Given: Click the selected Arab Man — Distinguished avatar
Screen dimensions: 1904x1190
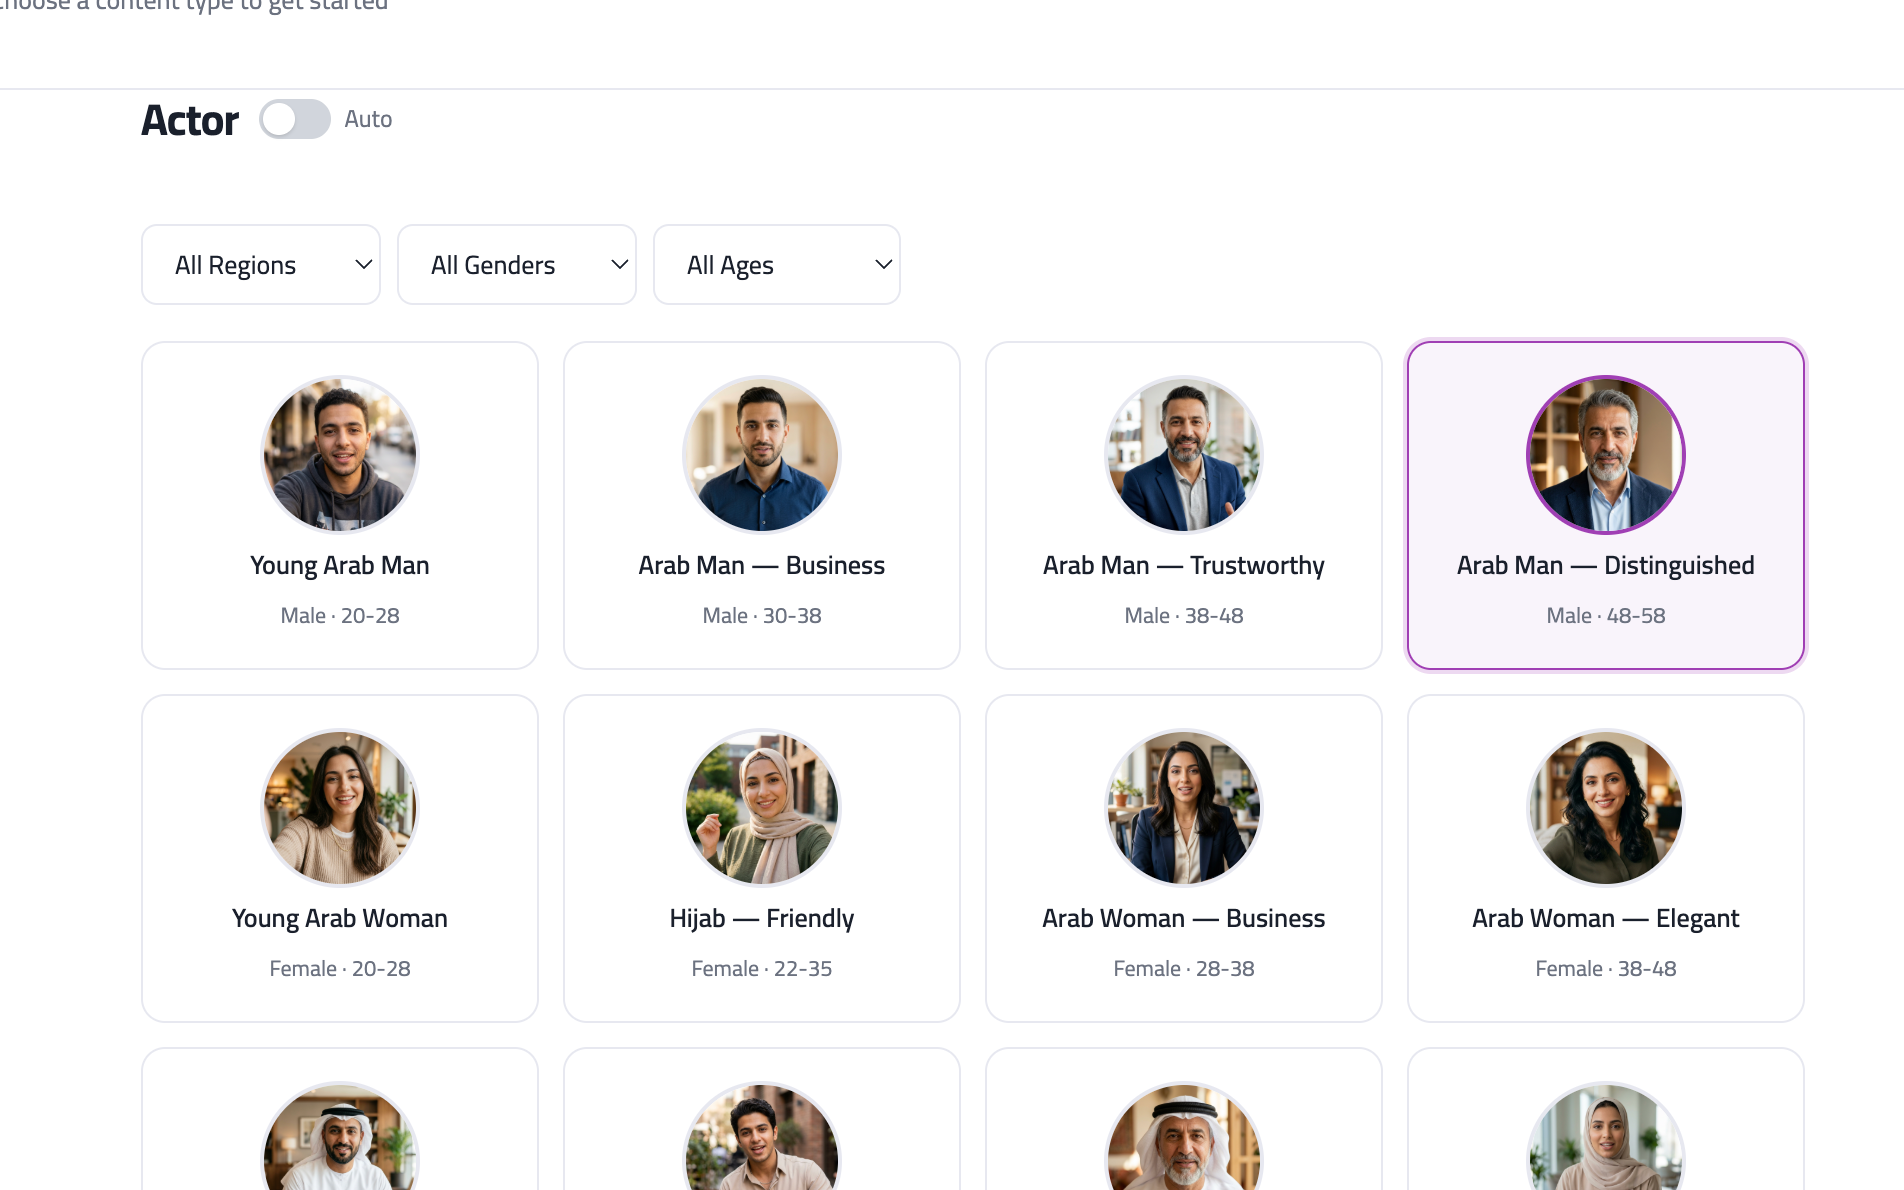Looking at the screenshot, I should pyautogui.click(x=1605, y=455).
